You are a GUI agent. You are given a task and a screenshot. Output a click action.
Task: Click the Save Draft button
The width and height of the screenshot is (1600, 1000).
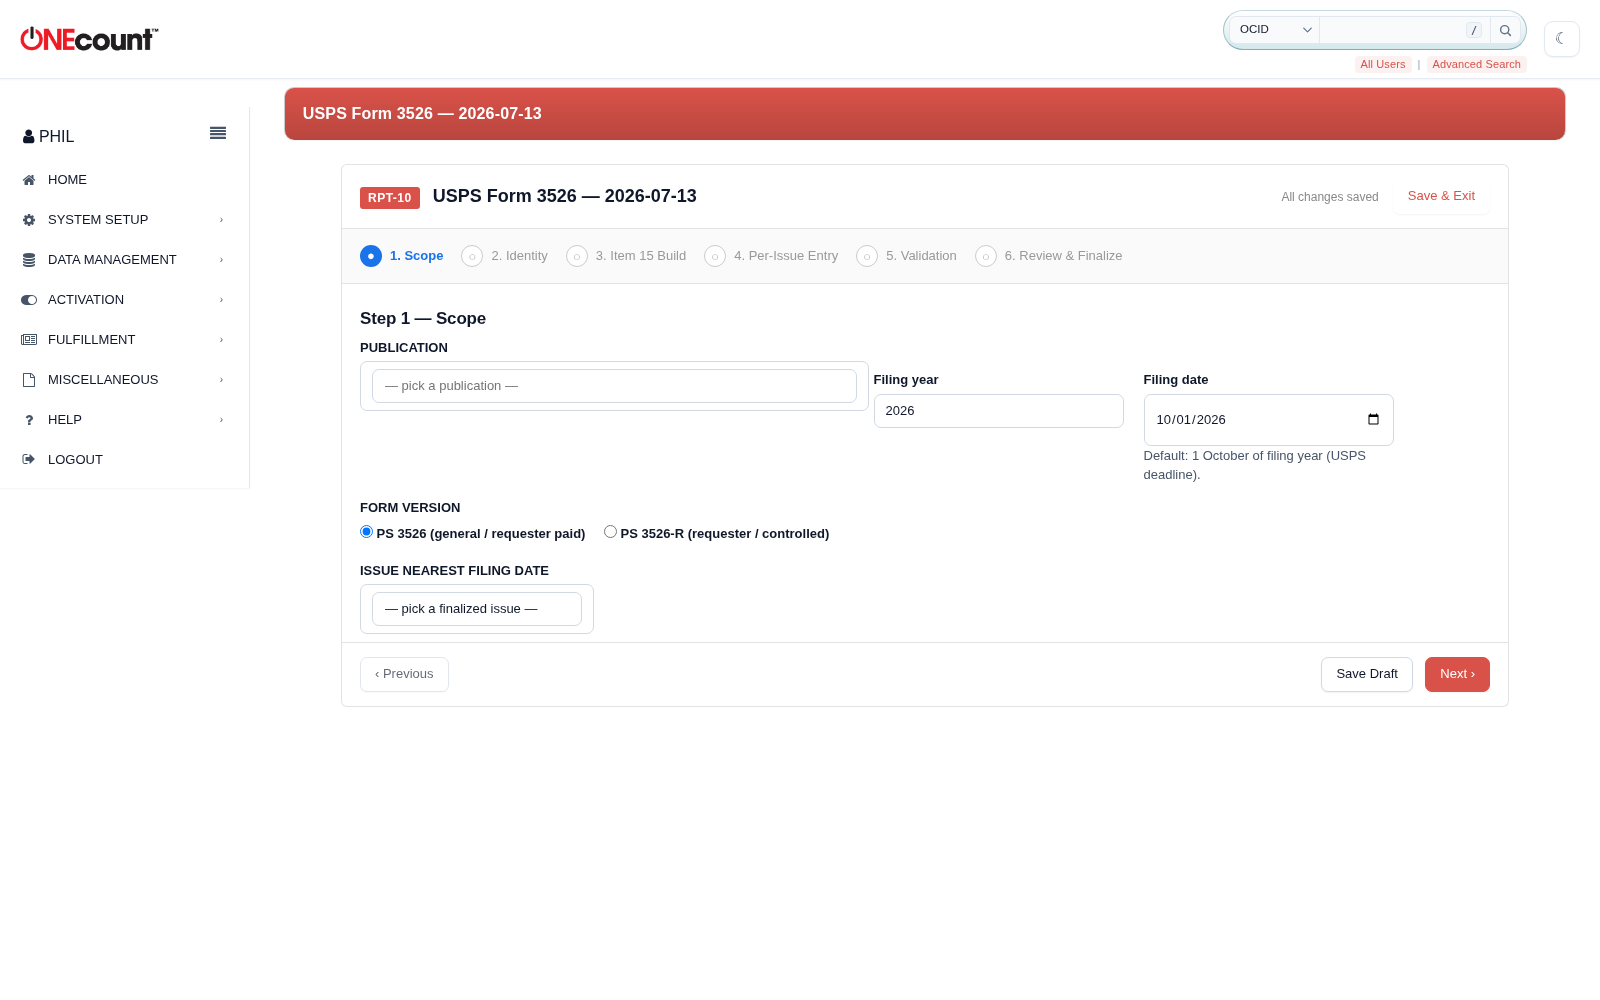(1367, 674)
